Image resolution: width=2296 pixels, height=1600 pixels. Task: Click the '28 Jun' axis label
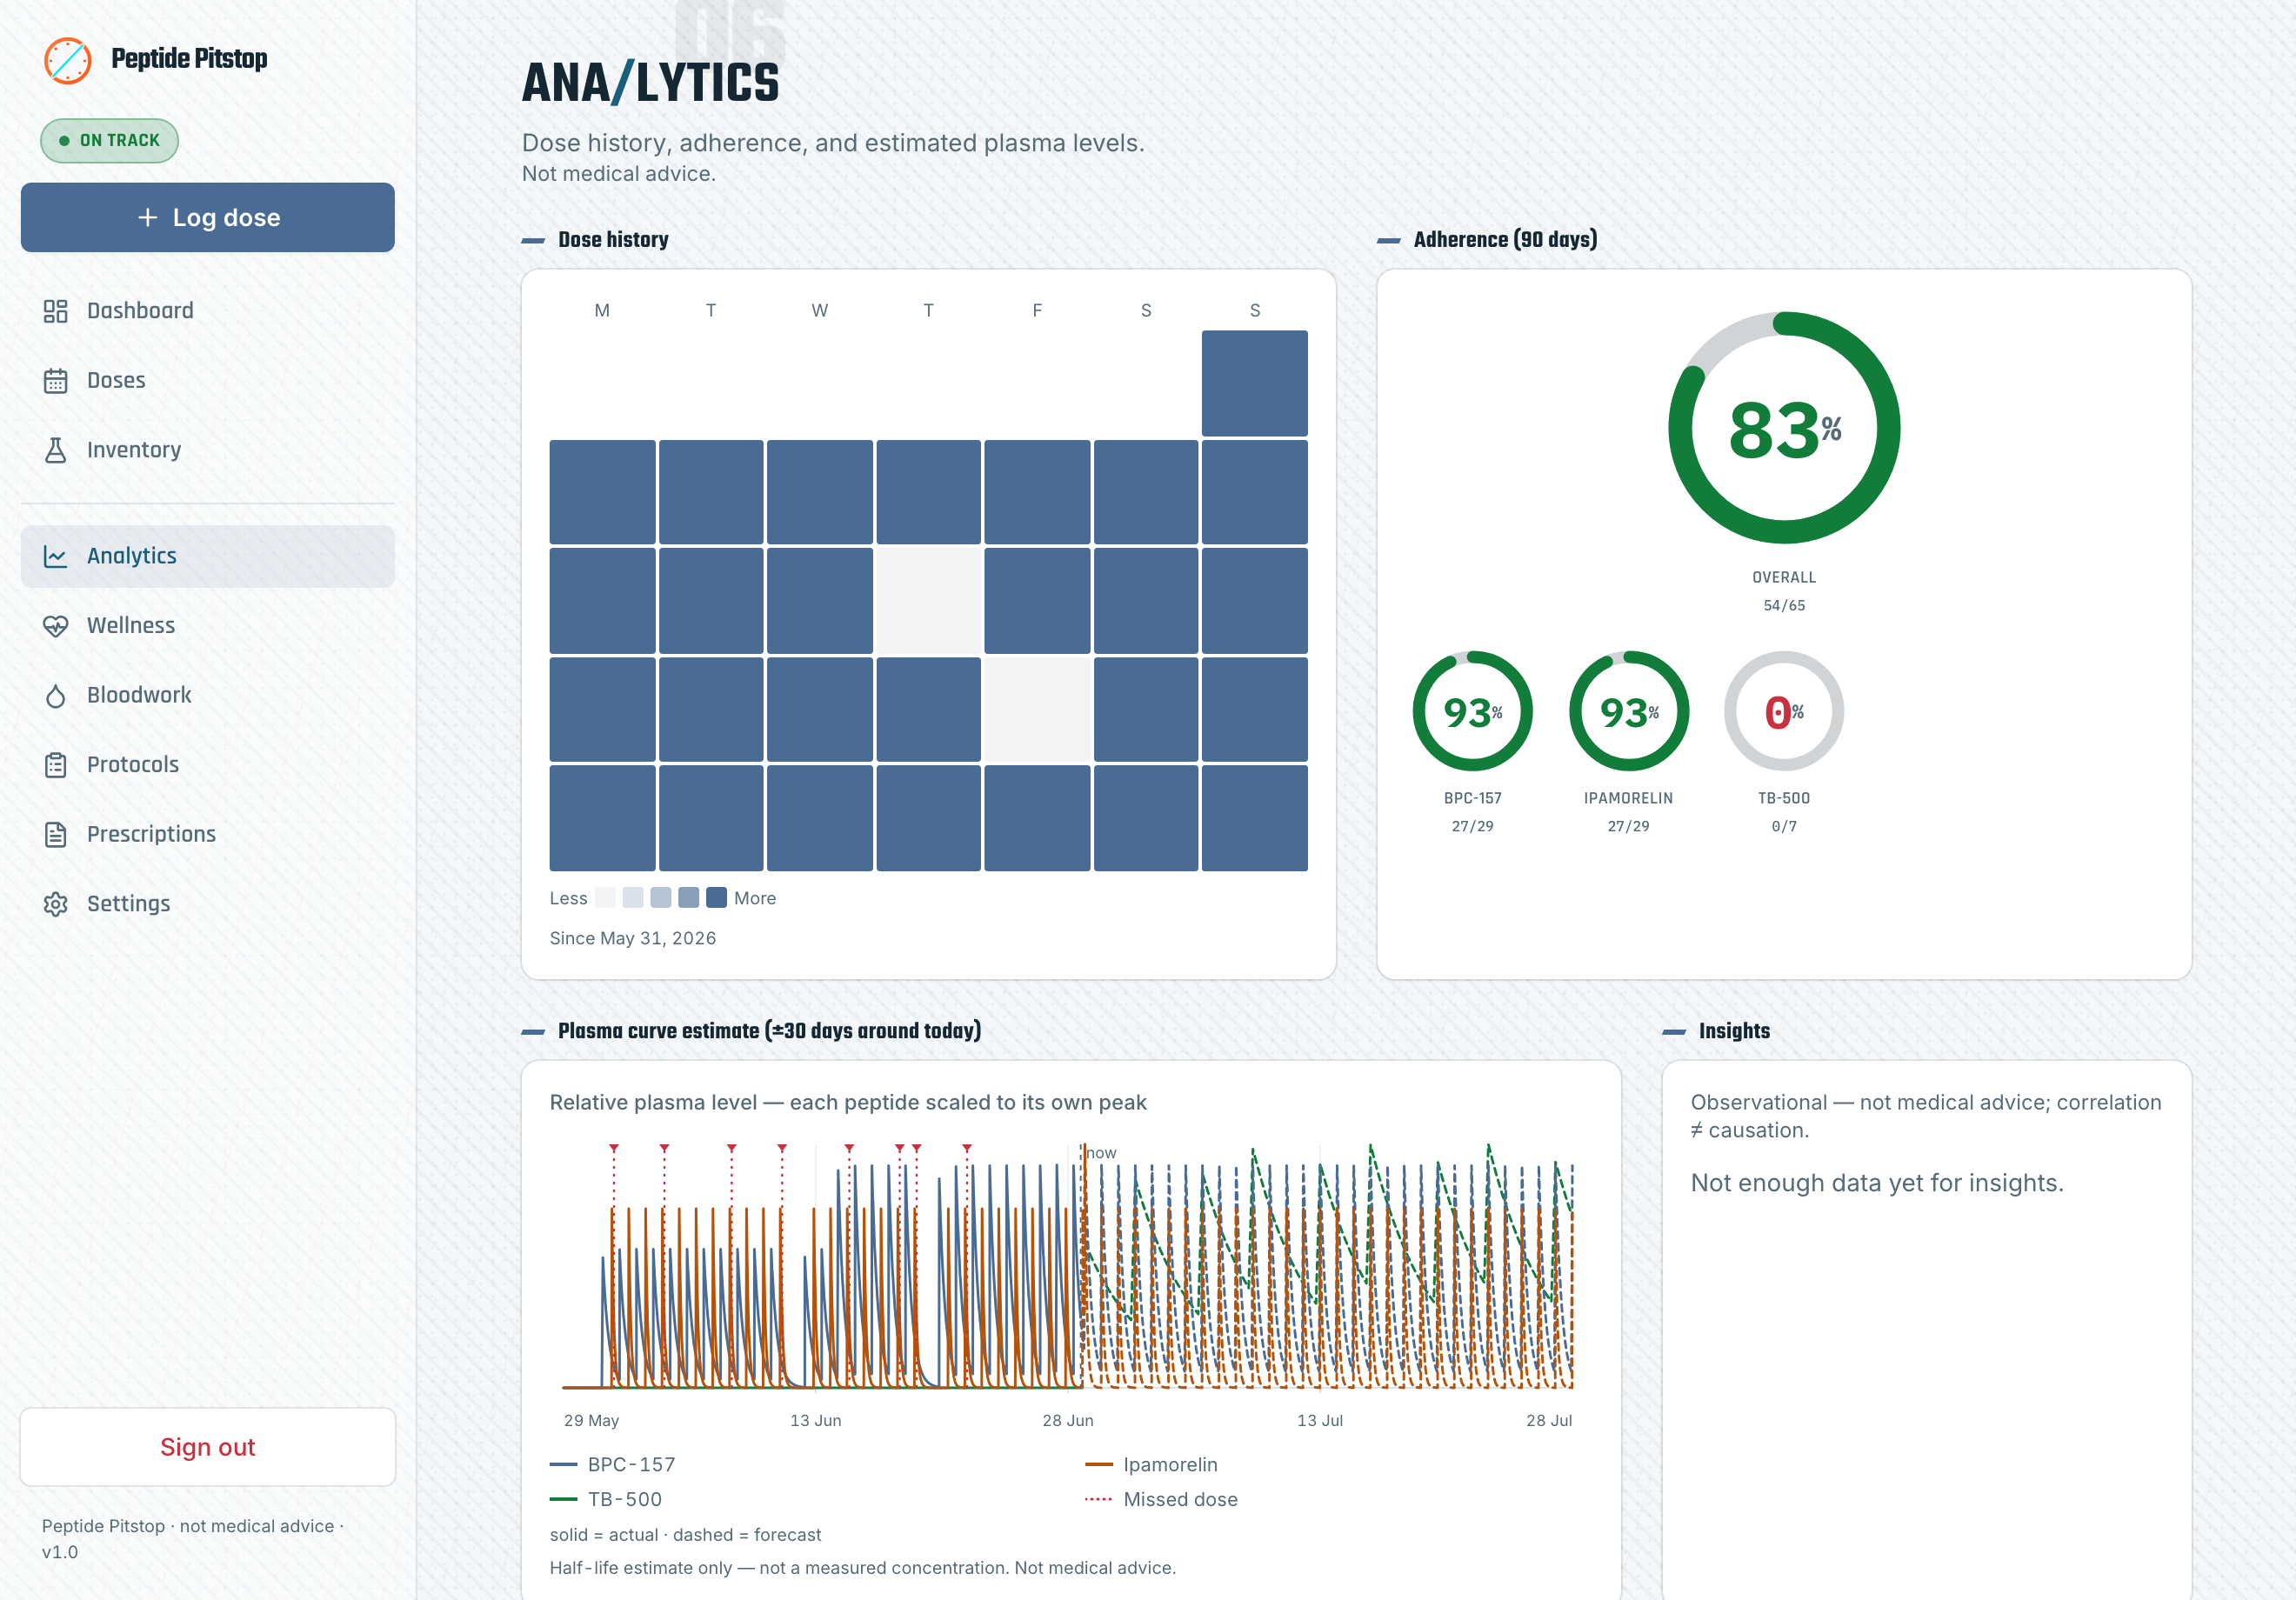pyautogui.click(x=1068, y=1421)
